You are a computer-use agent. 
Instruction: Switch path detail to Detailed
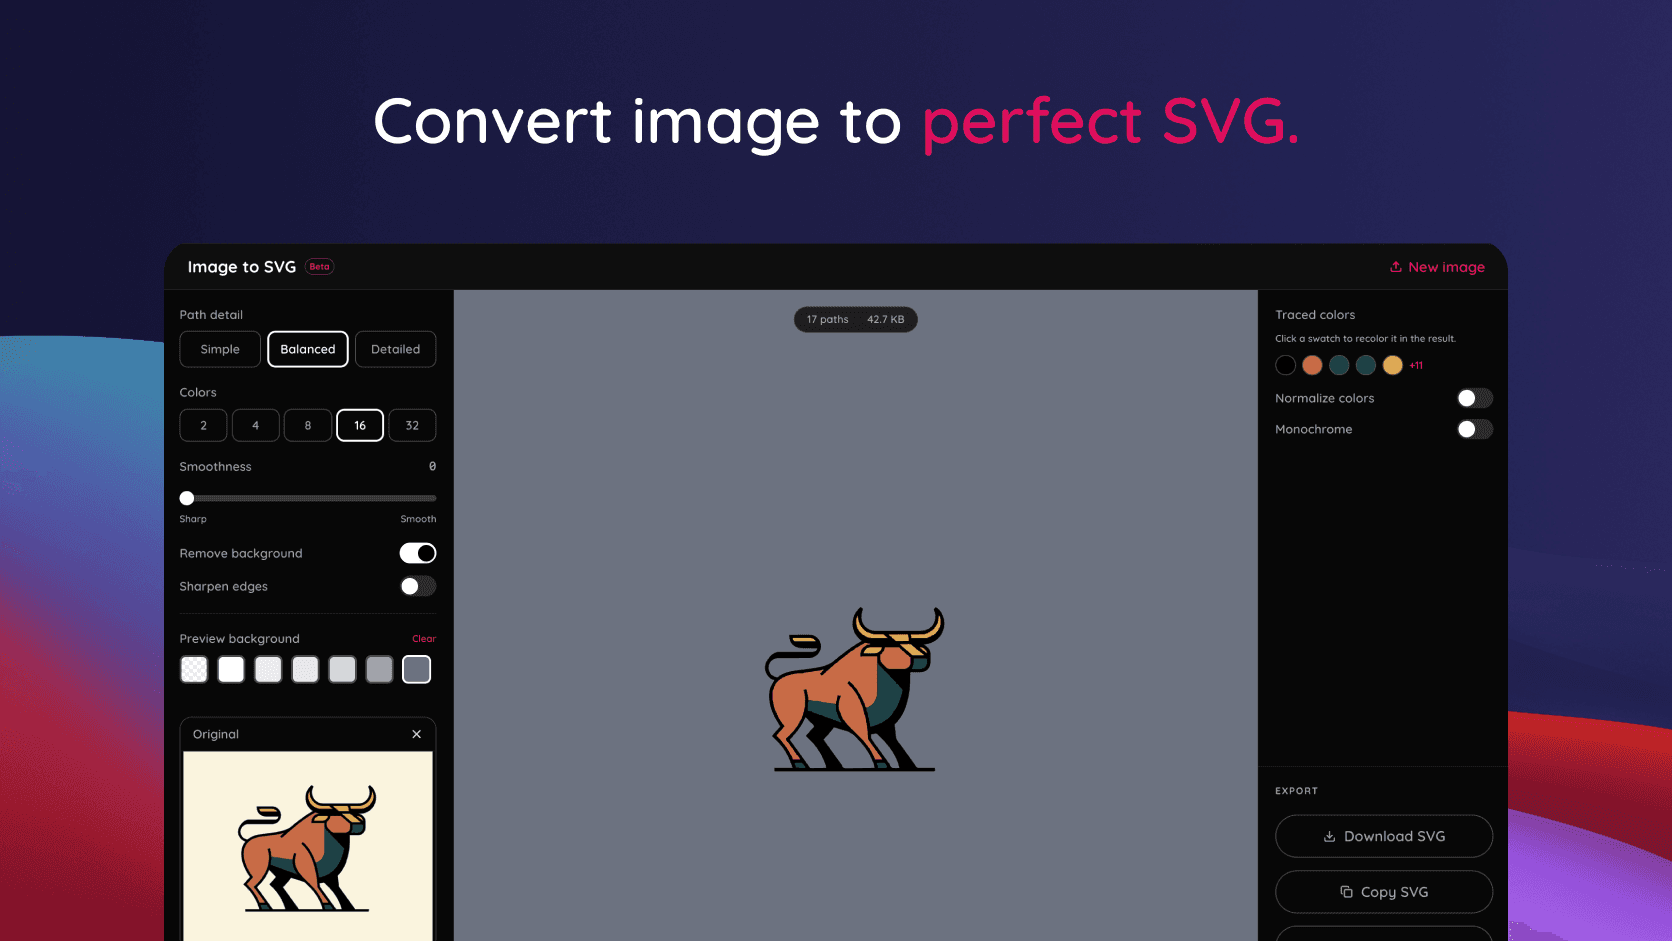pos(396,349)
